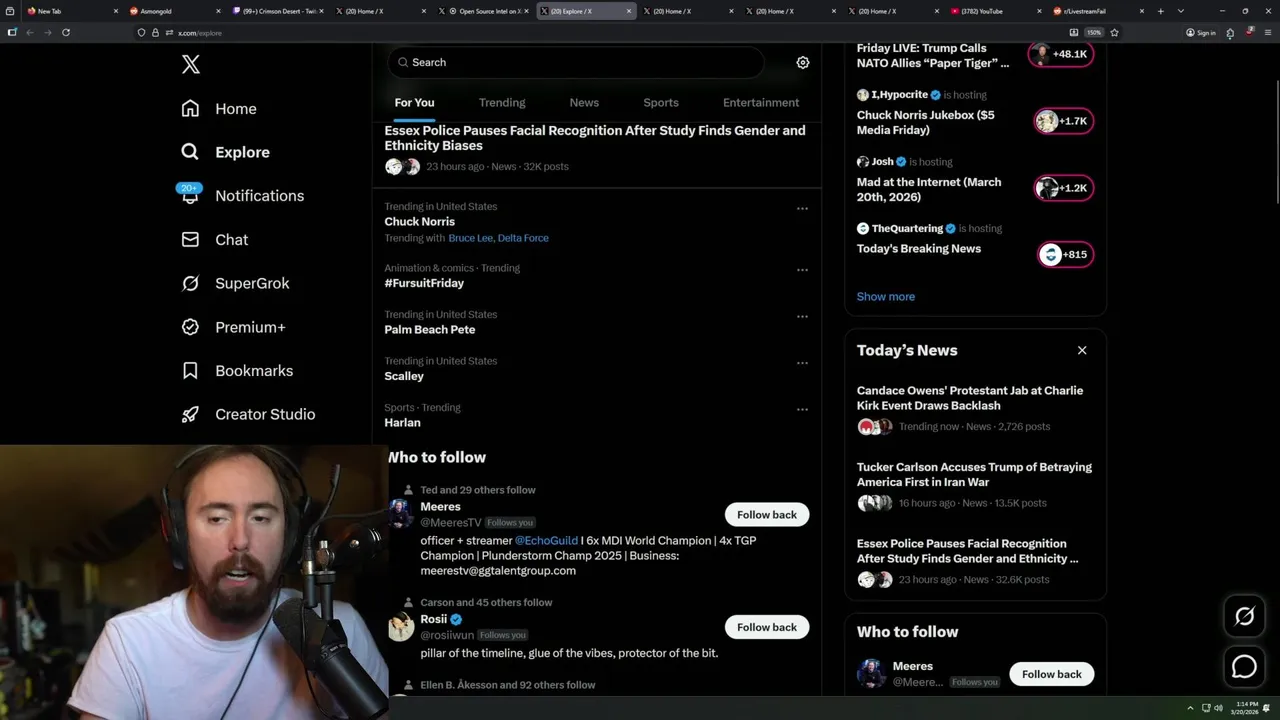Open the Palm Beach Pete trend
This screenshot has width=1280, height=720.
430,330
